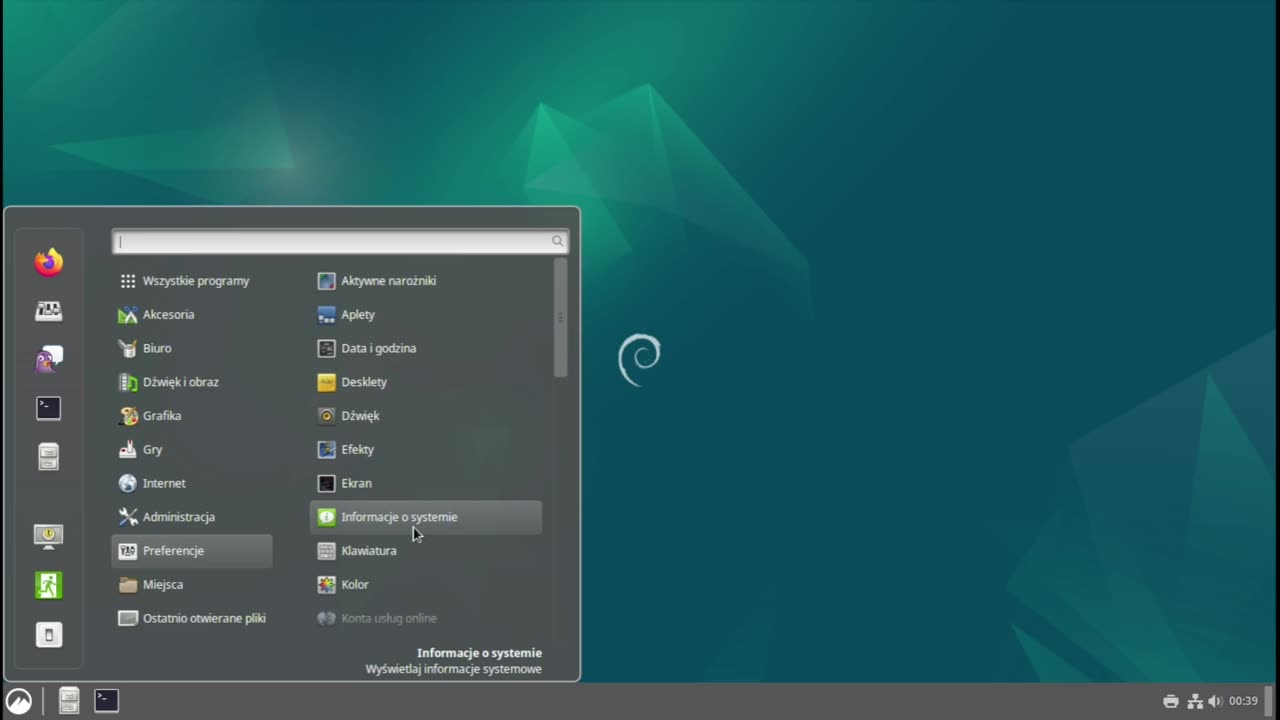Log out using the green exit icon

pyautogui.click(x=48, y=585)
